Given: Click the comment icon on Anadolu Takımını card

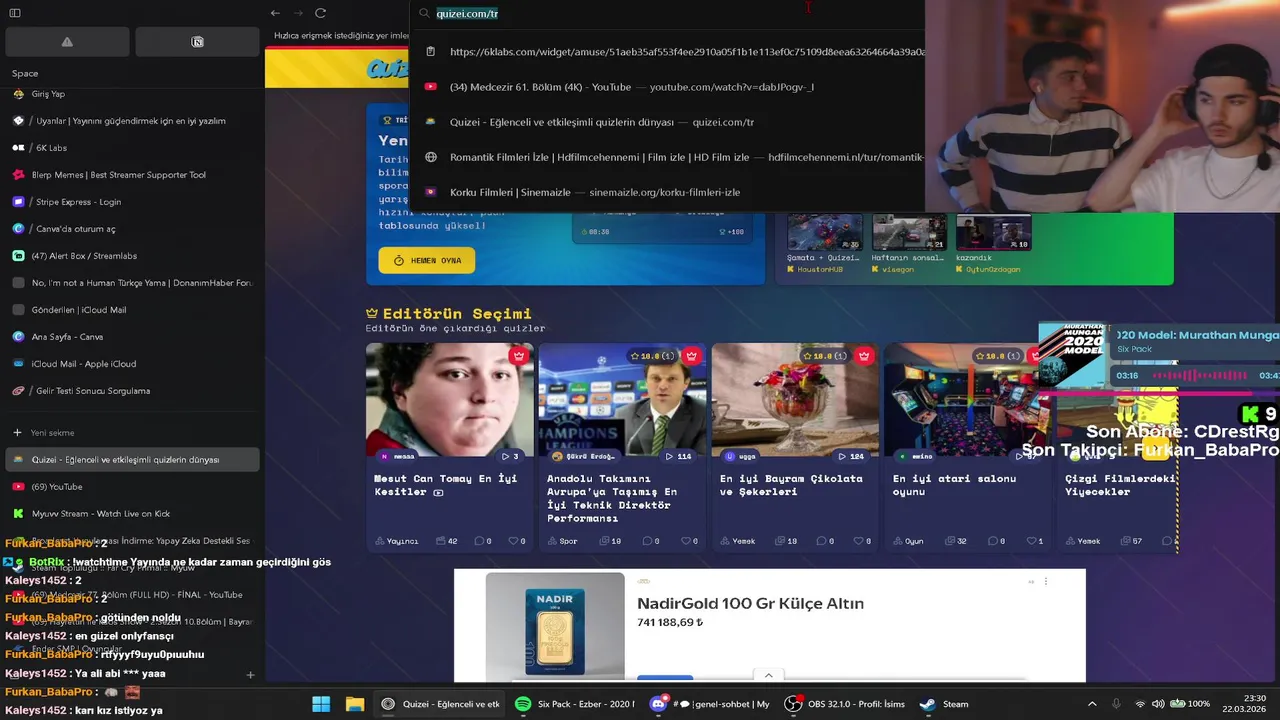Looking at the screenshot, I should pyautogui.click(x=650, y=541).
